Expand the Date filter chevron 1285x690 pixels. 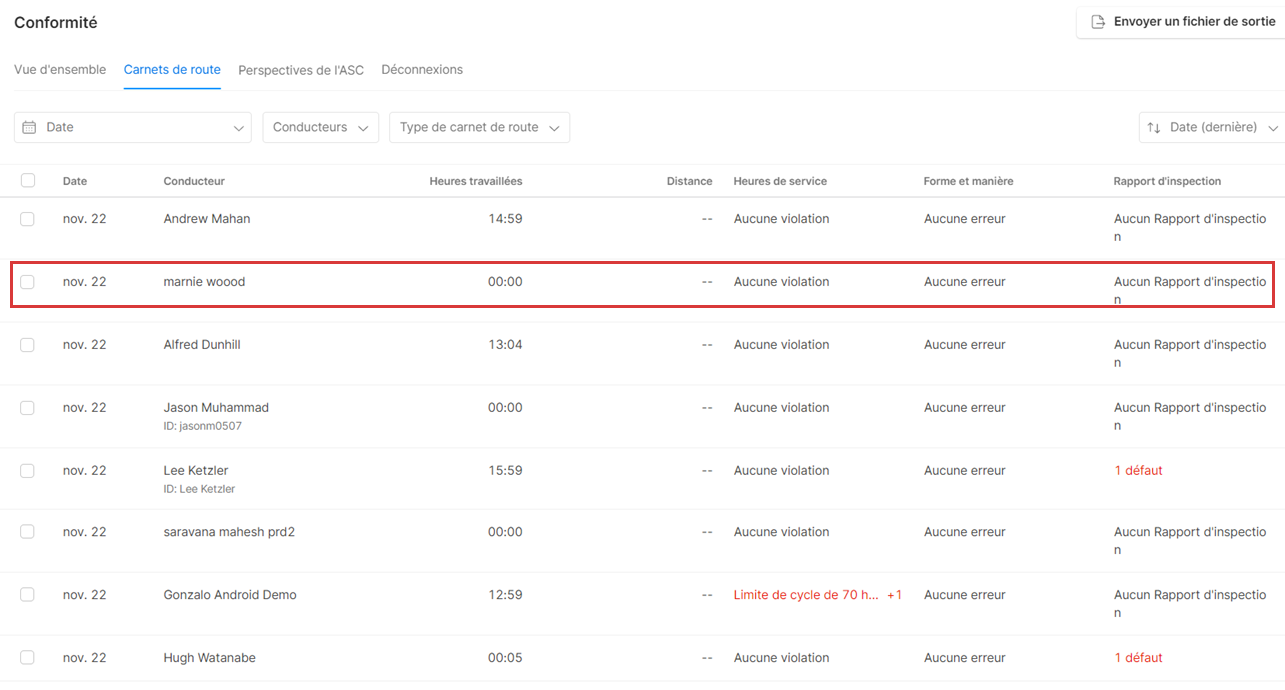tap(238, 128)
